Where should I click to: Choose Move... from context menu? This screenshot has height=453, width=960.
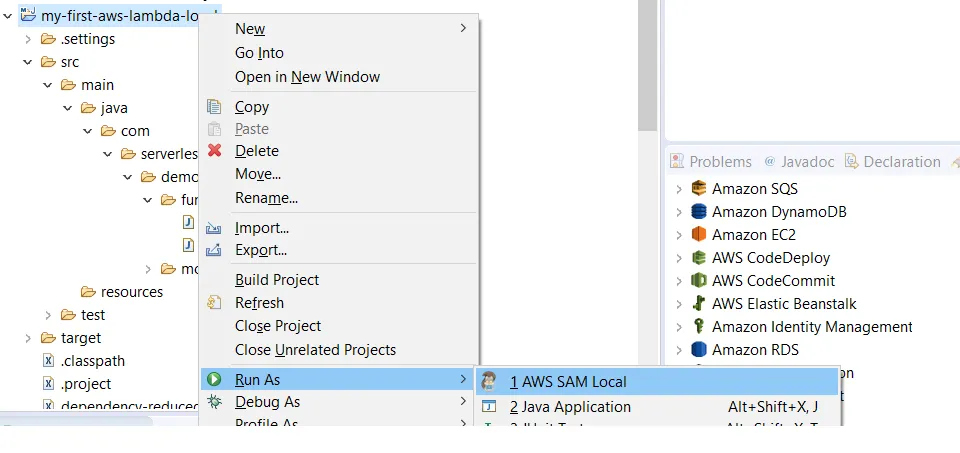(x=339, y=174)
